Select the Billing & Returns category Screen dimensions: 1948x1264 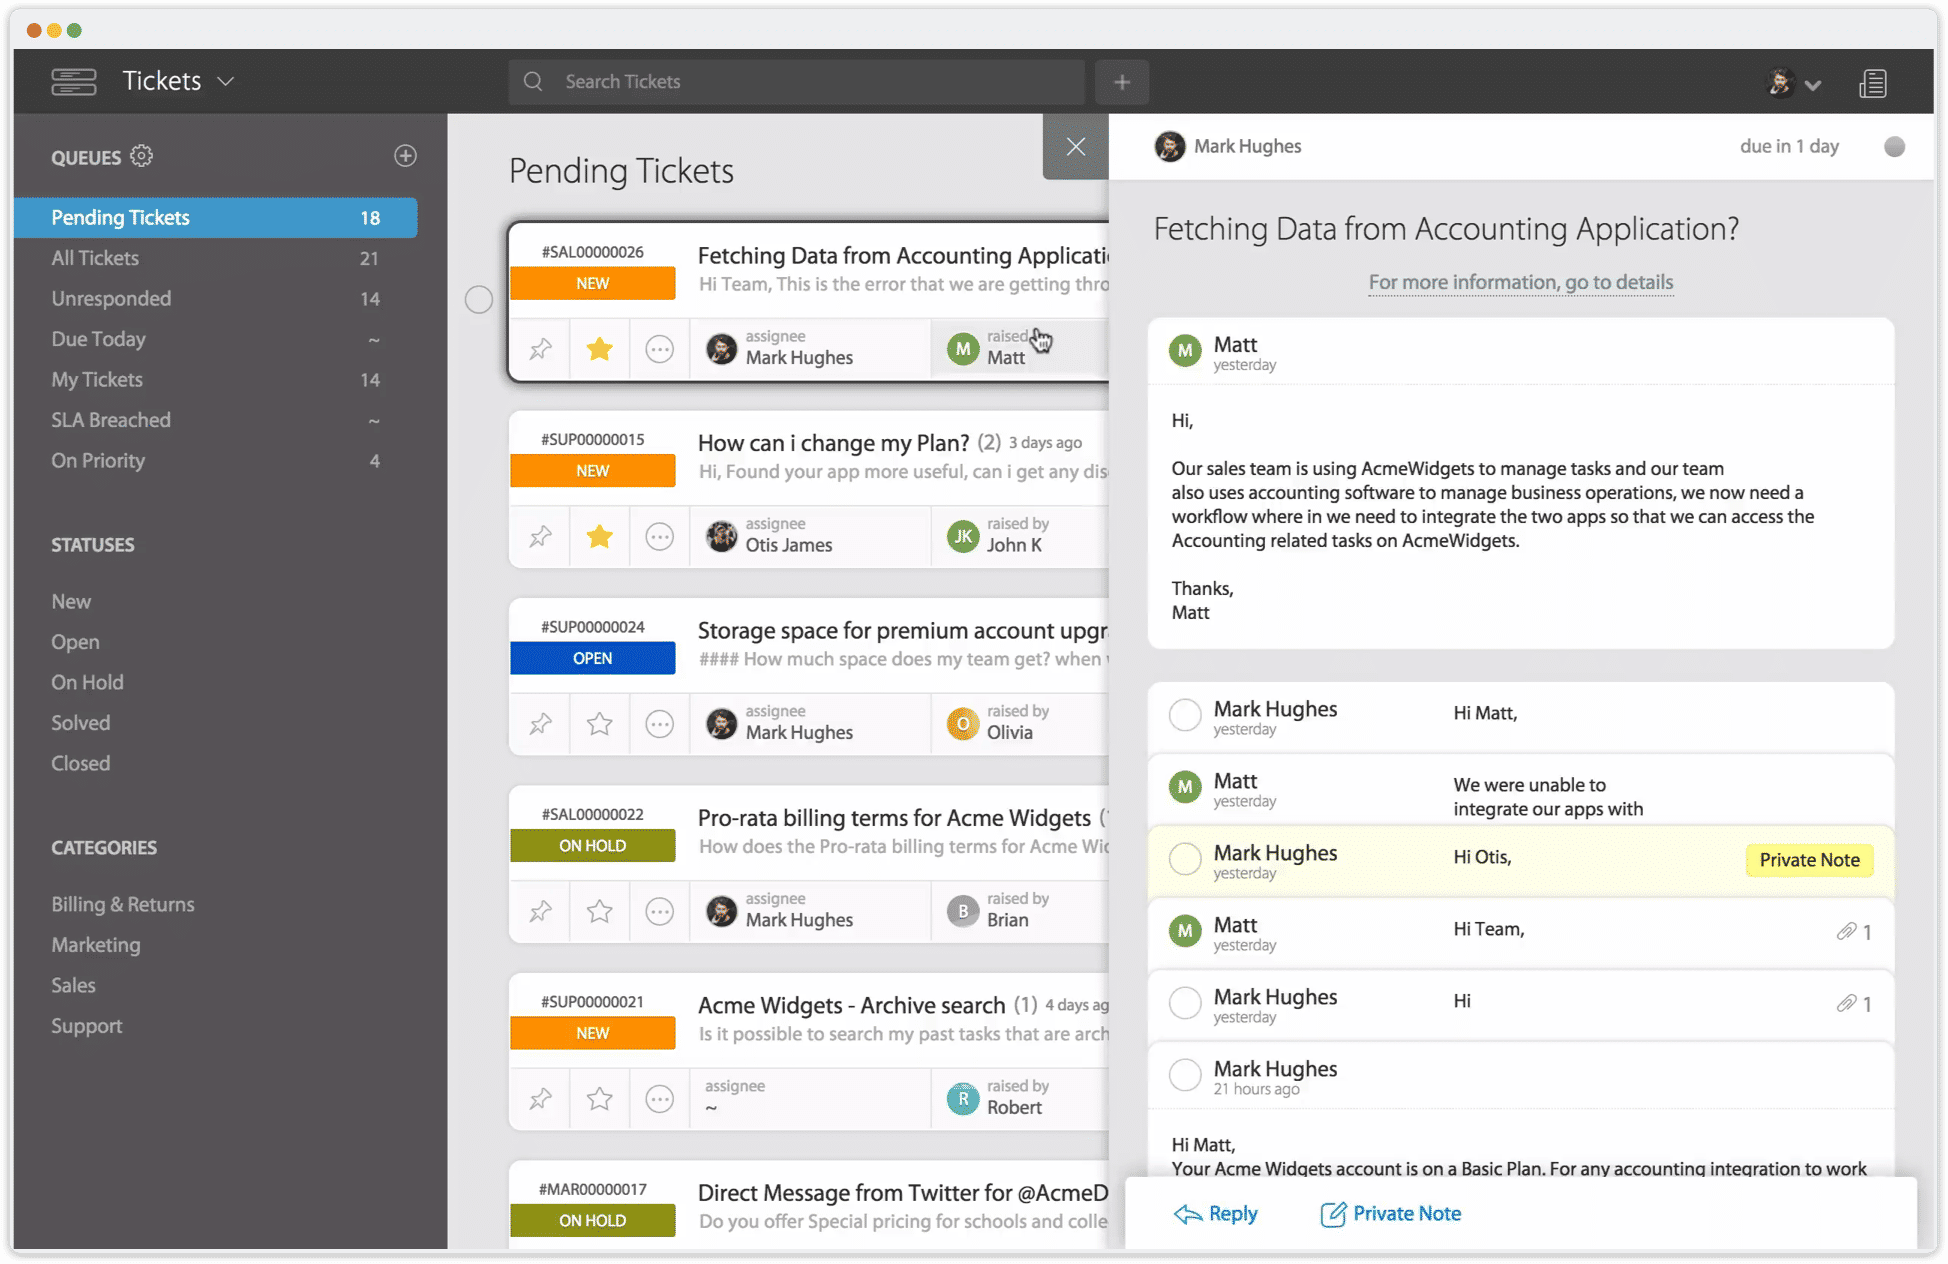click(122, 903)
